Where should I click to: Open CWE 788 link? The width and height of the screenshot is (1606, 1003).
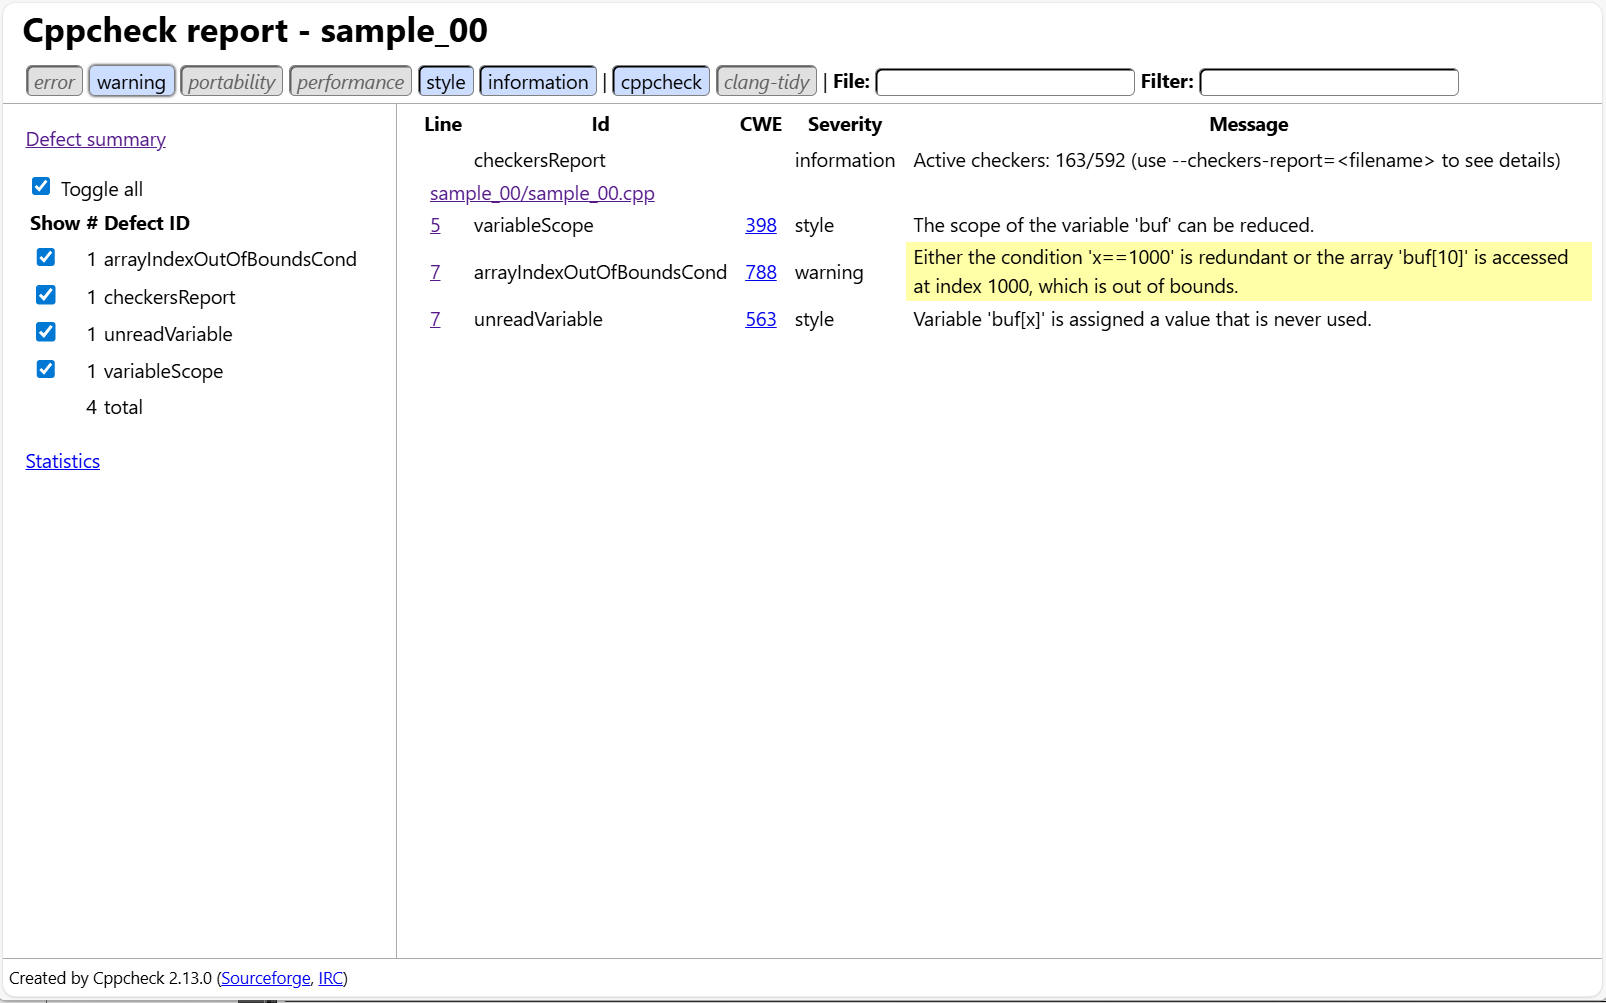pos(761,272)
